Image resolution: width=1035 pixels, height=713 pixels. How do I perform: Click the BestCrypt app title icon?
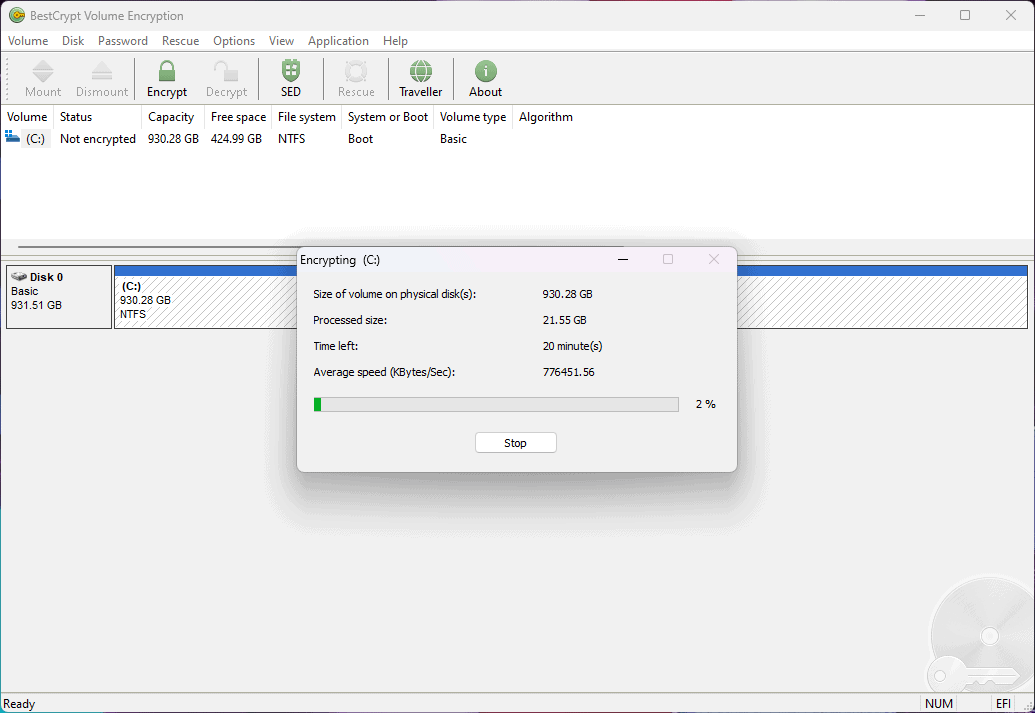pyautogui.click(x=17, y=15)
